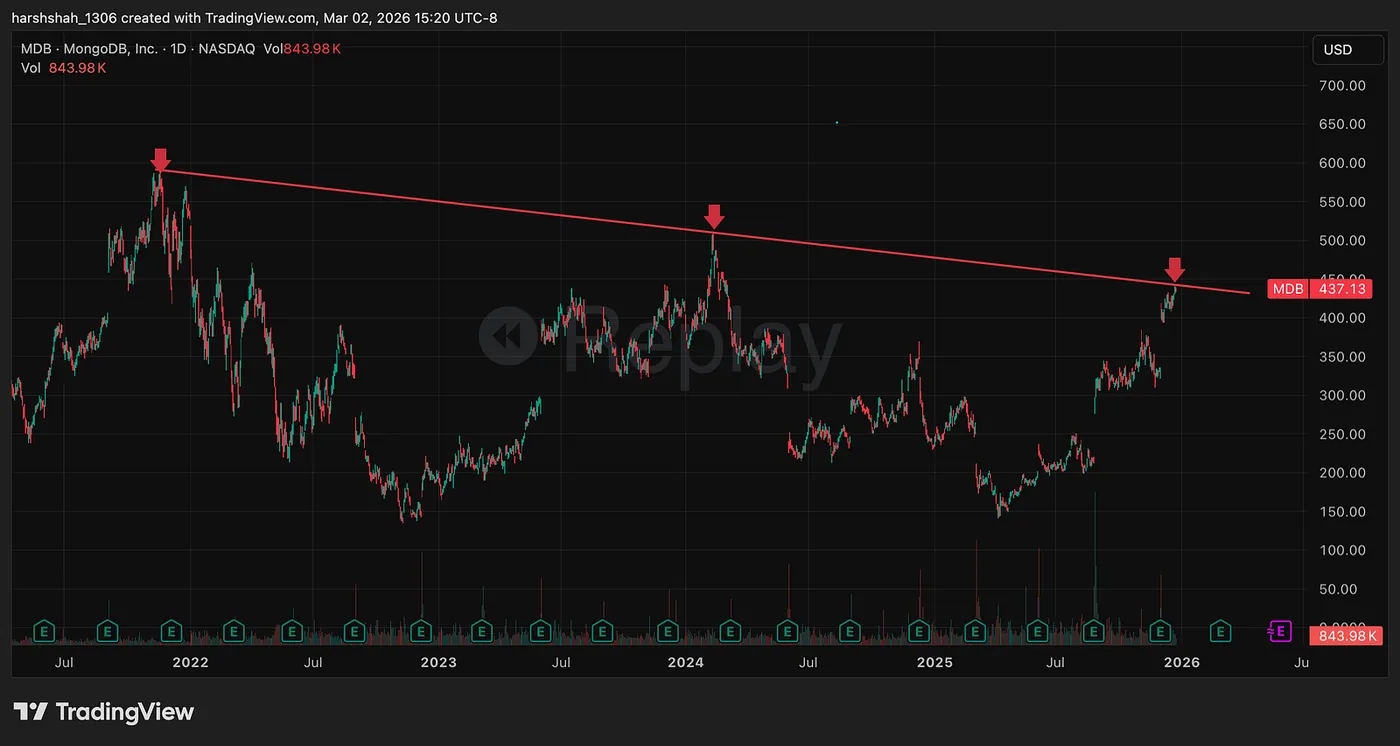Click the 150.00 price axis label
Screen dimensions: 1400x746
[x=1344, y=511]
